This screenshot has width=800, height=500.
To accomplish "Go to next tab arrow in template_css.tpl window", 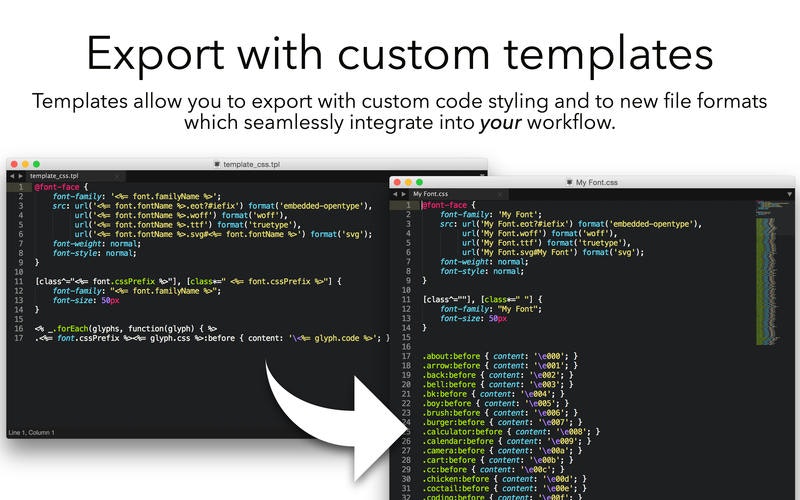I will [x=20, y=176].
